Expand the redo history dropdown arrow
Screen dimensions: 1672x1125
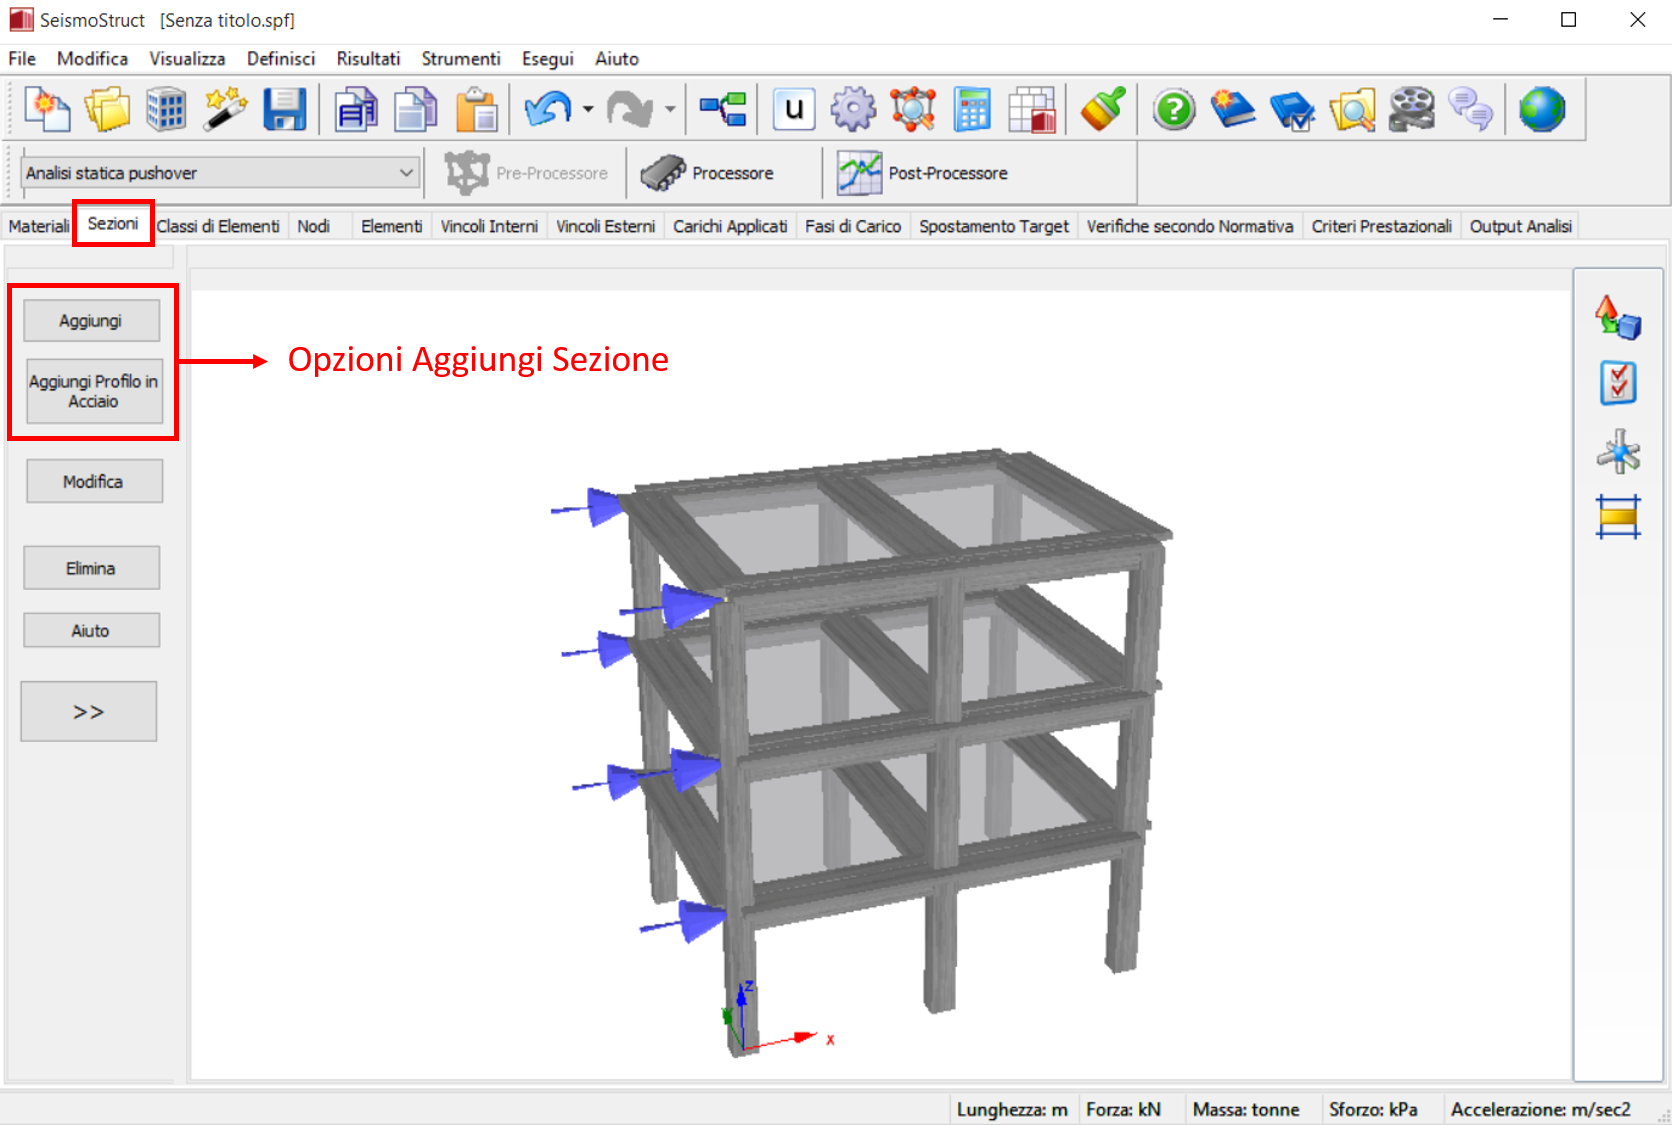click(670, 110)
